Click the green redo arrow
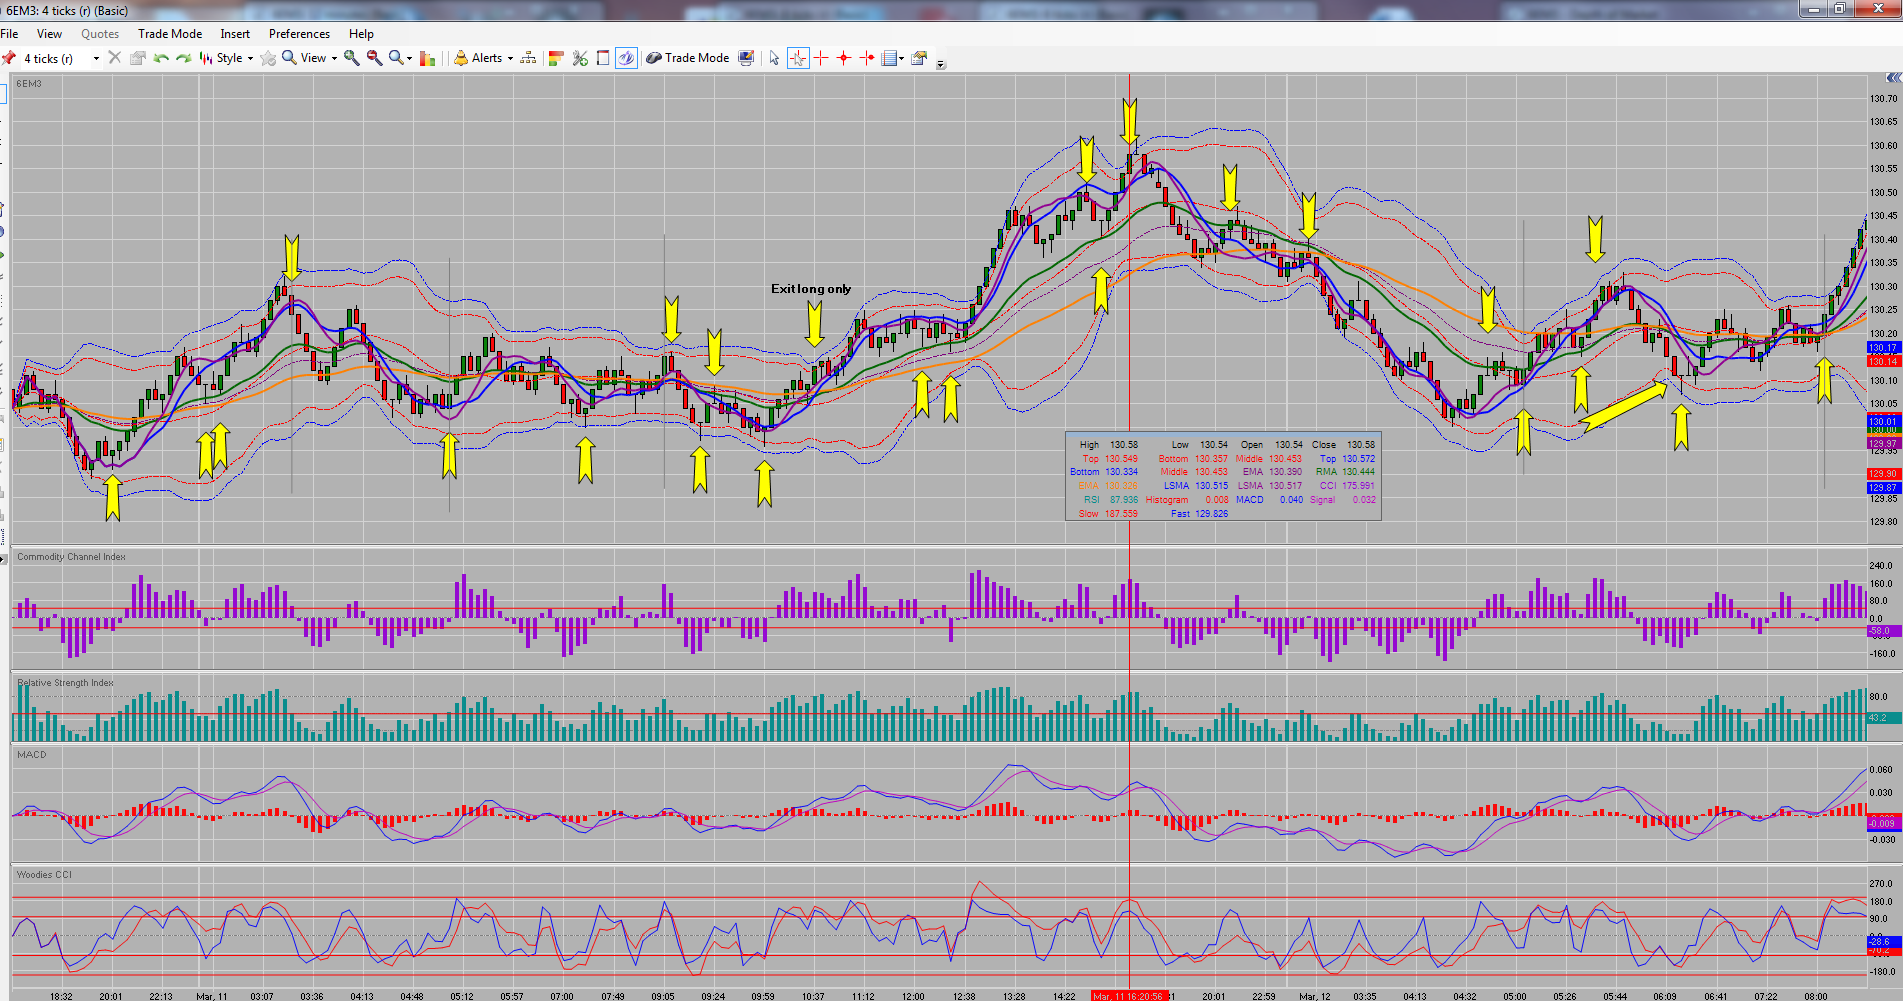The height and width of the screenshot is (1001, 1903). click(184, 58)
